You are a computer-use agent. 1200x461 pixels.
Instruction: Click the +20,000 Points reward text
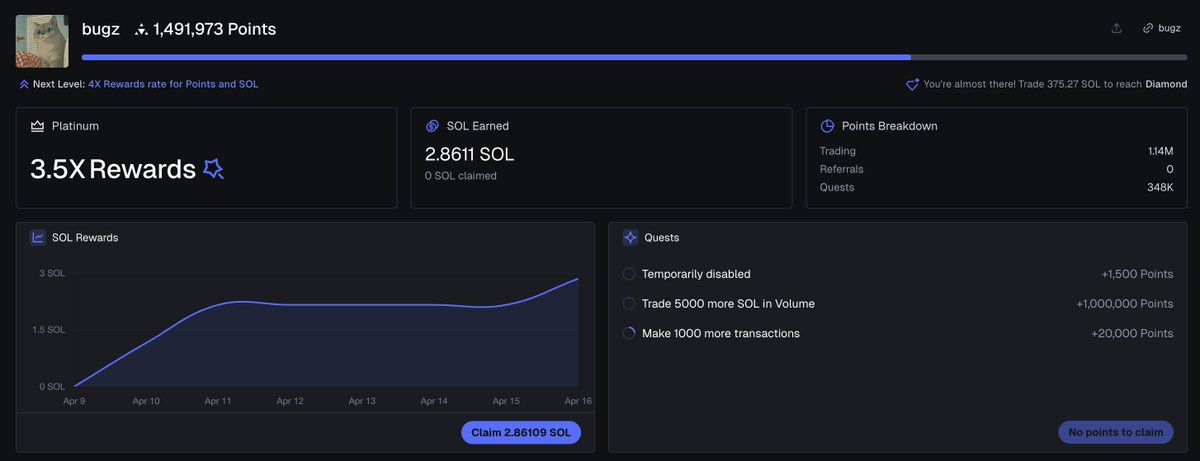pyautogui.click(x=1132, y=333)
